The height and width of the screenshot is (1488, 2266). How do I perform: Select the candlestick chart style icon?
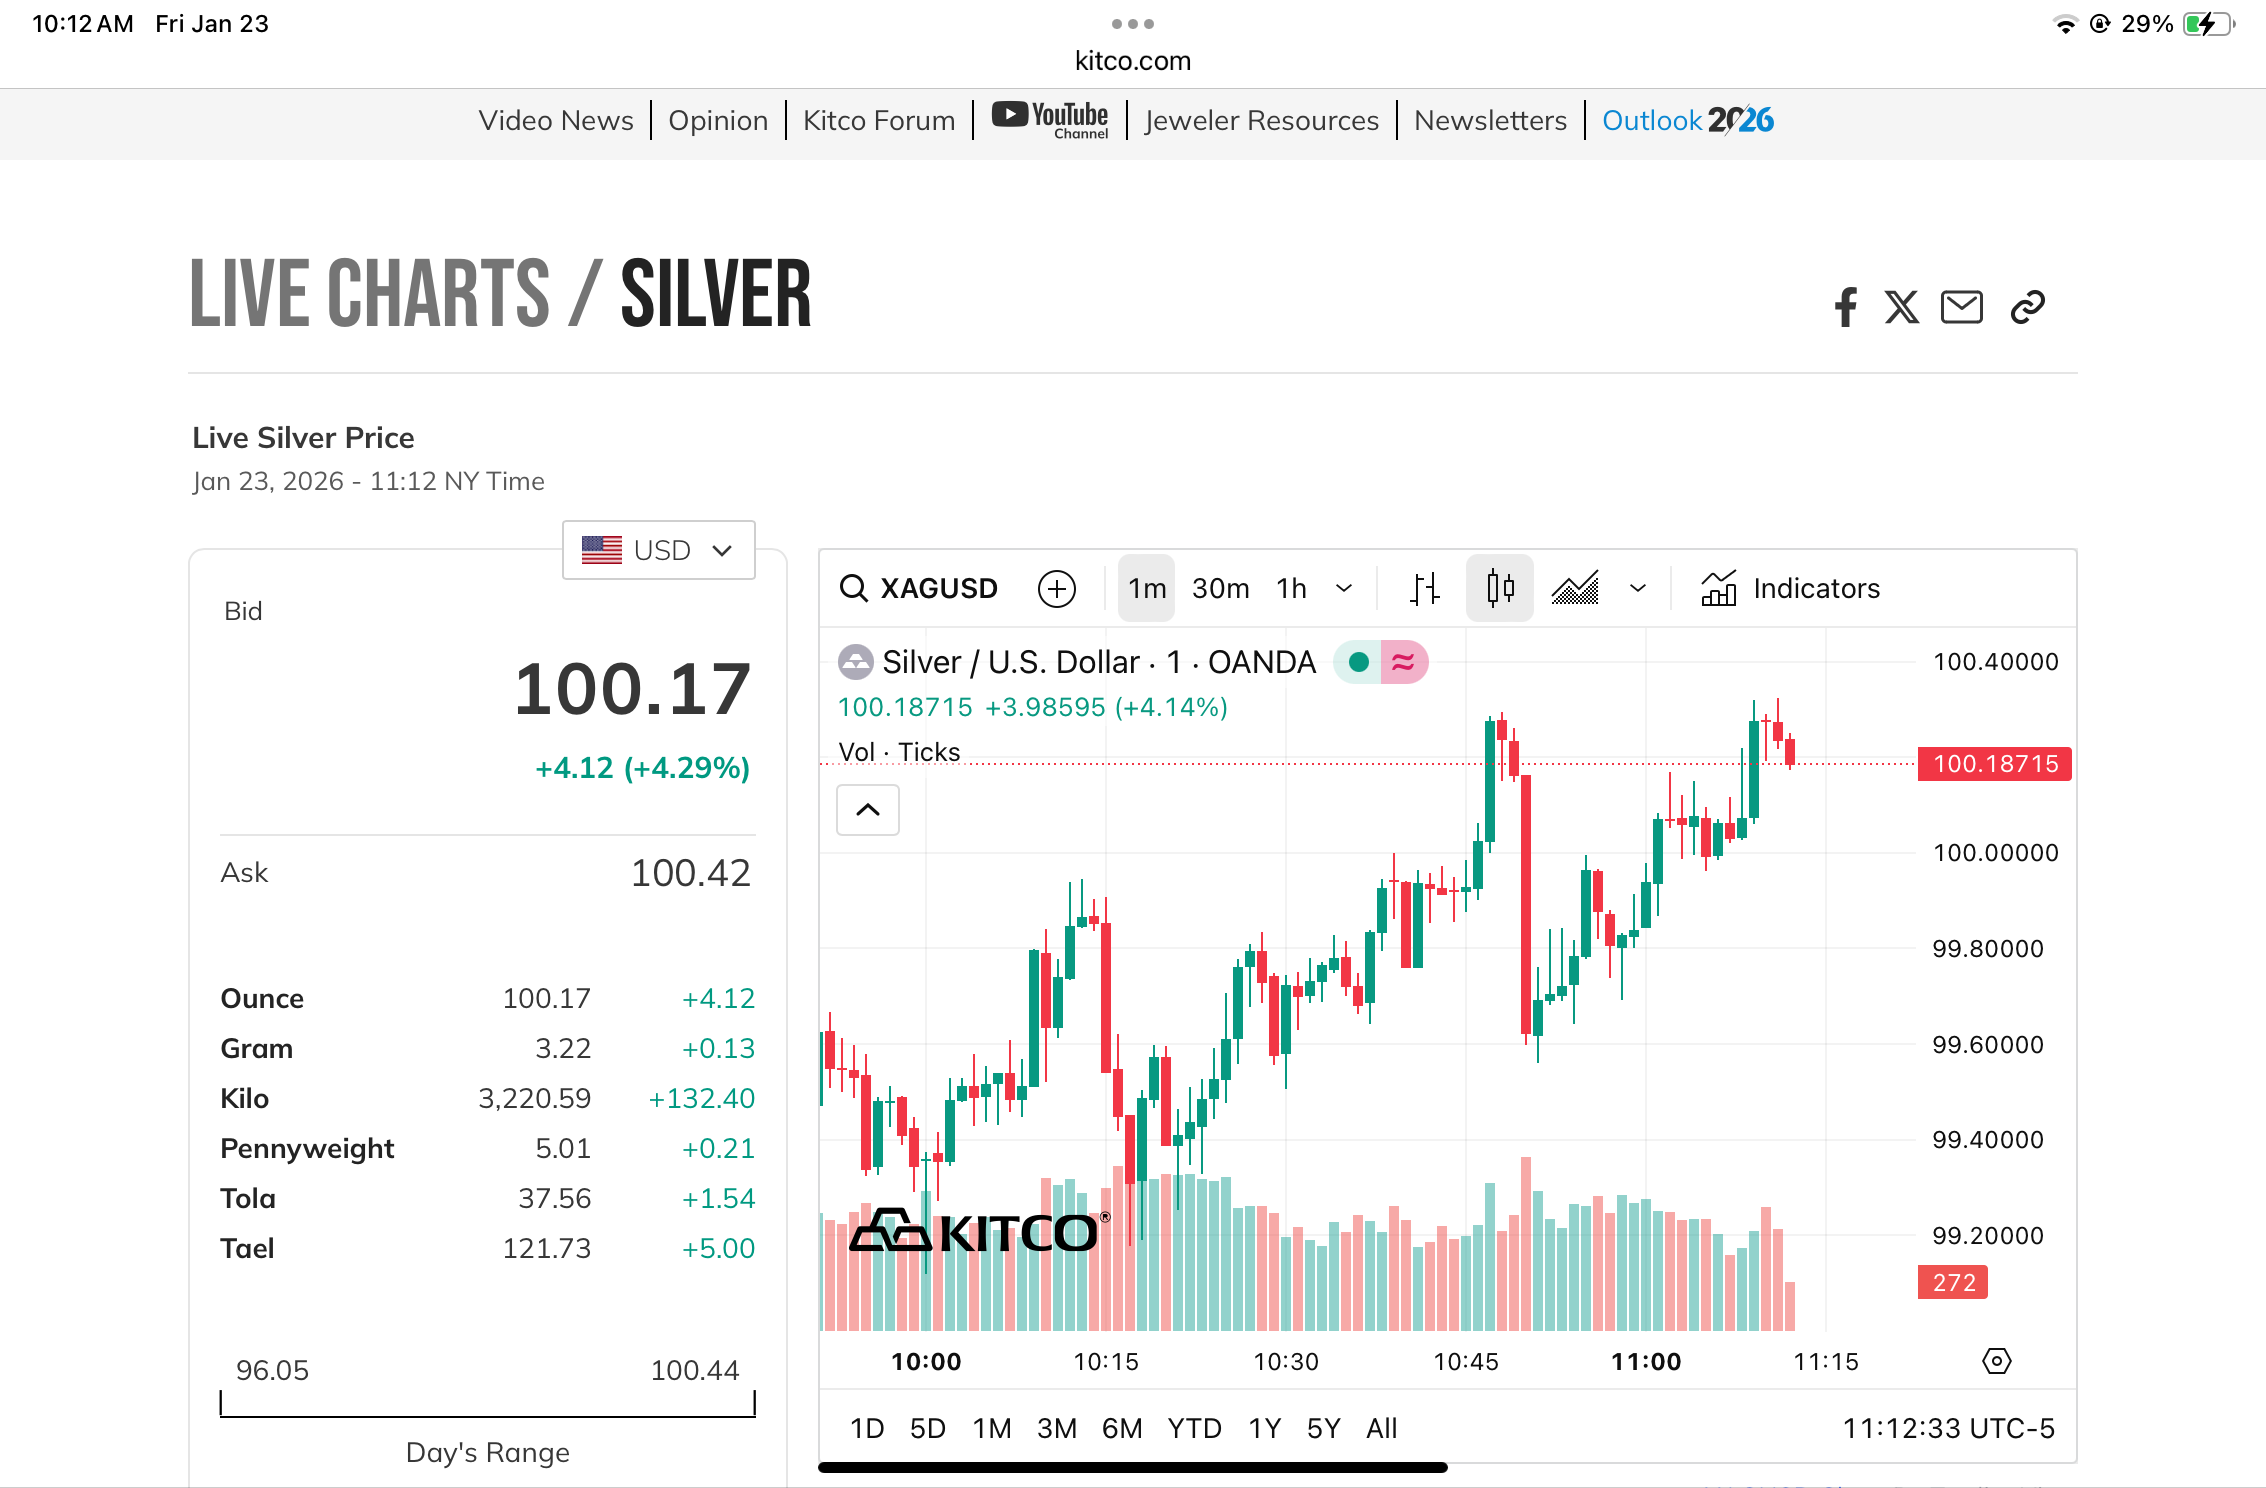[x=1500, y=589]
